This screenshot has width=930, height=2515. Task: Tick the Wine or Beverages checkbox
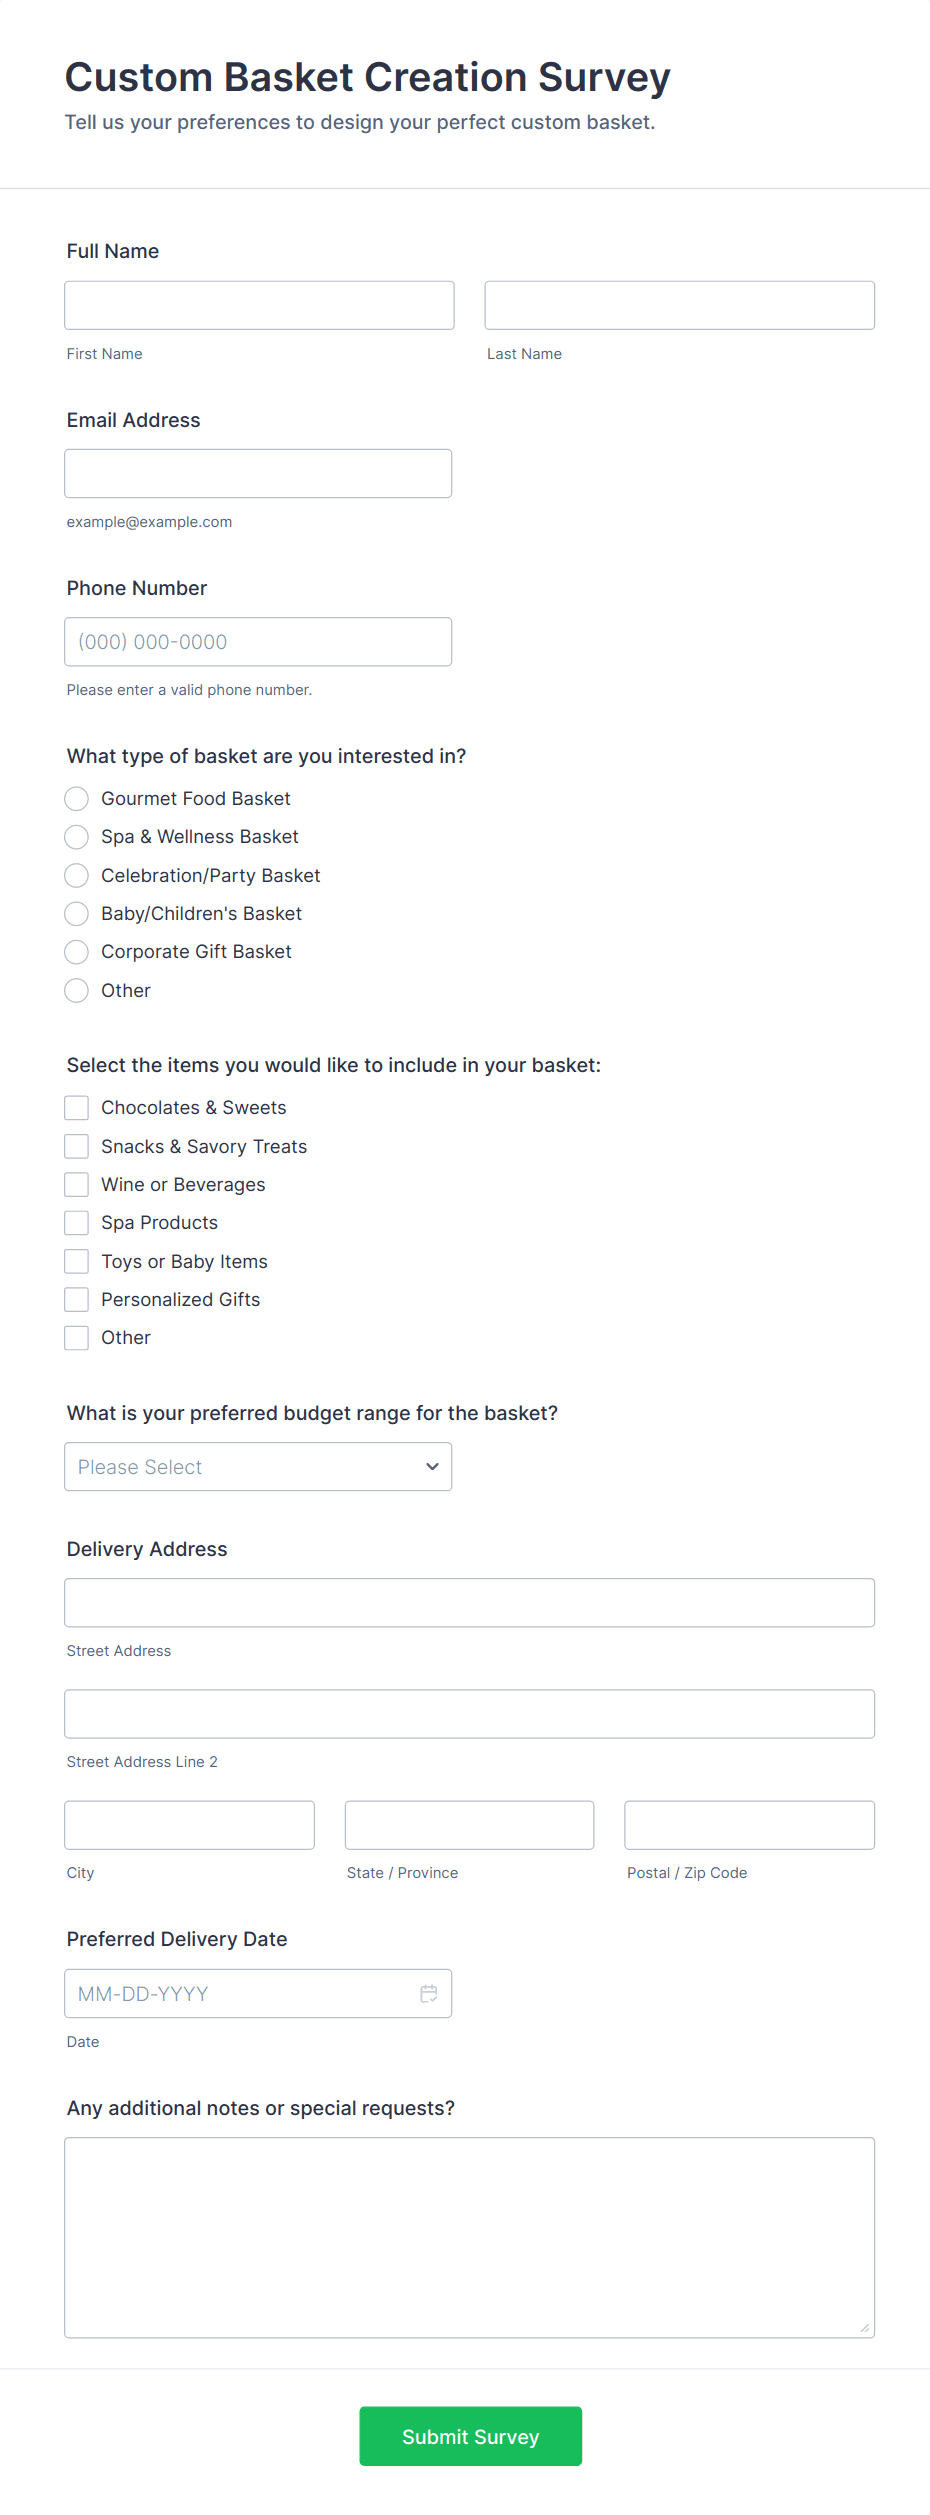77,1184
